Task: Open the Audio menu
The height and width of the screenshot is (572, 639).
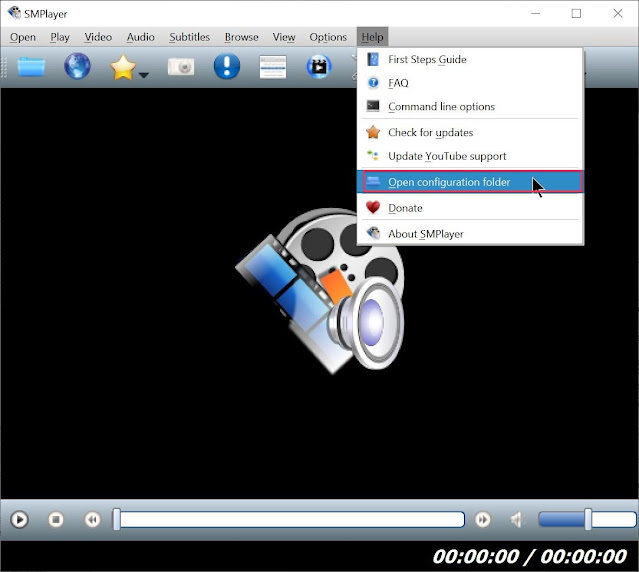Action: coord(140,37)
